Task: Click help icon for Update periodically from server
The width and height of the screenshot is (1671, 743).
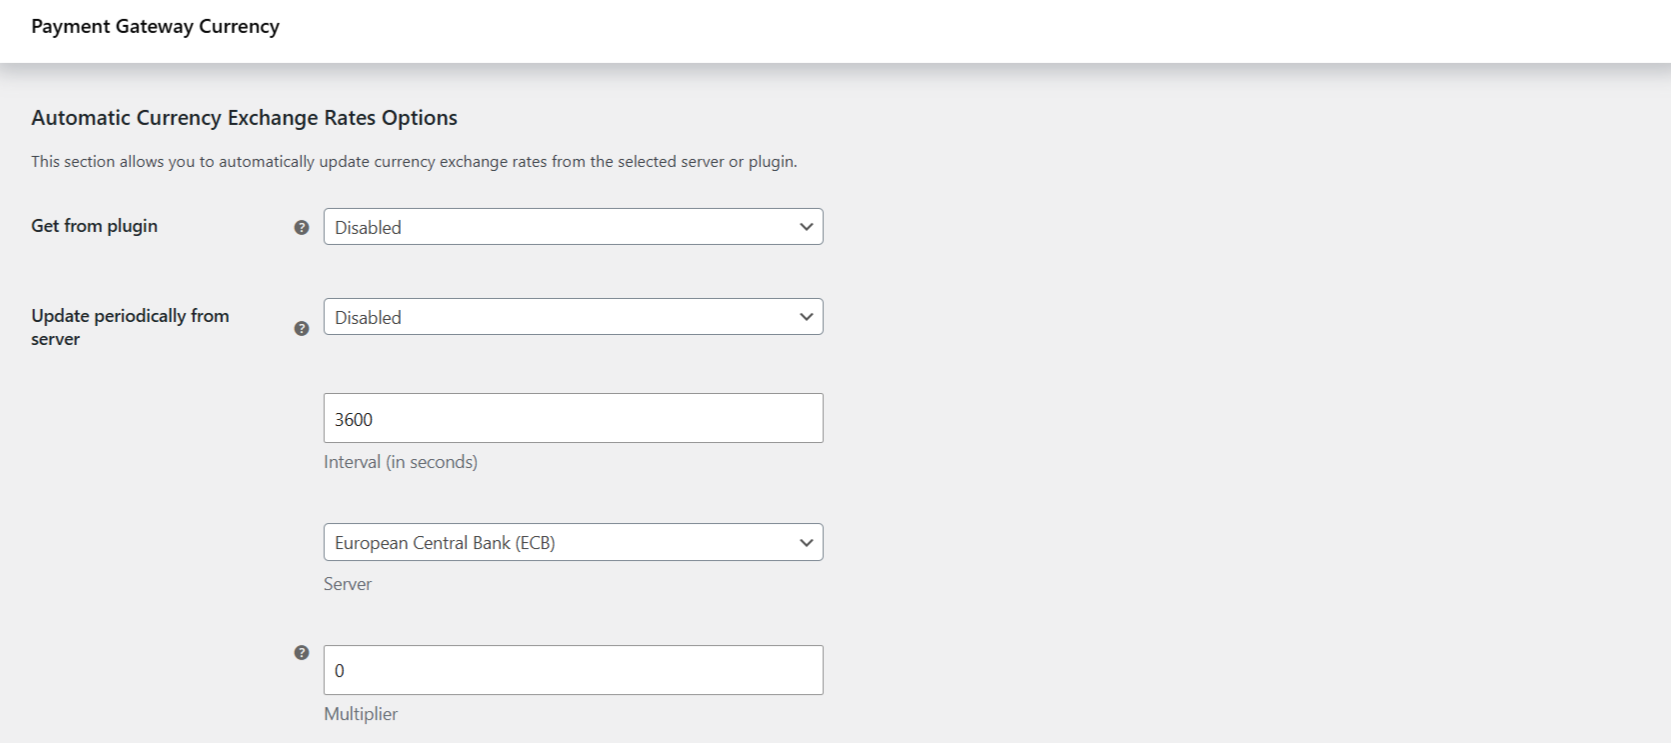Action: [x=301, y=328]
